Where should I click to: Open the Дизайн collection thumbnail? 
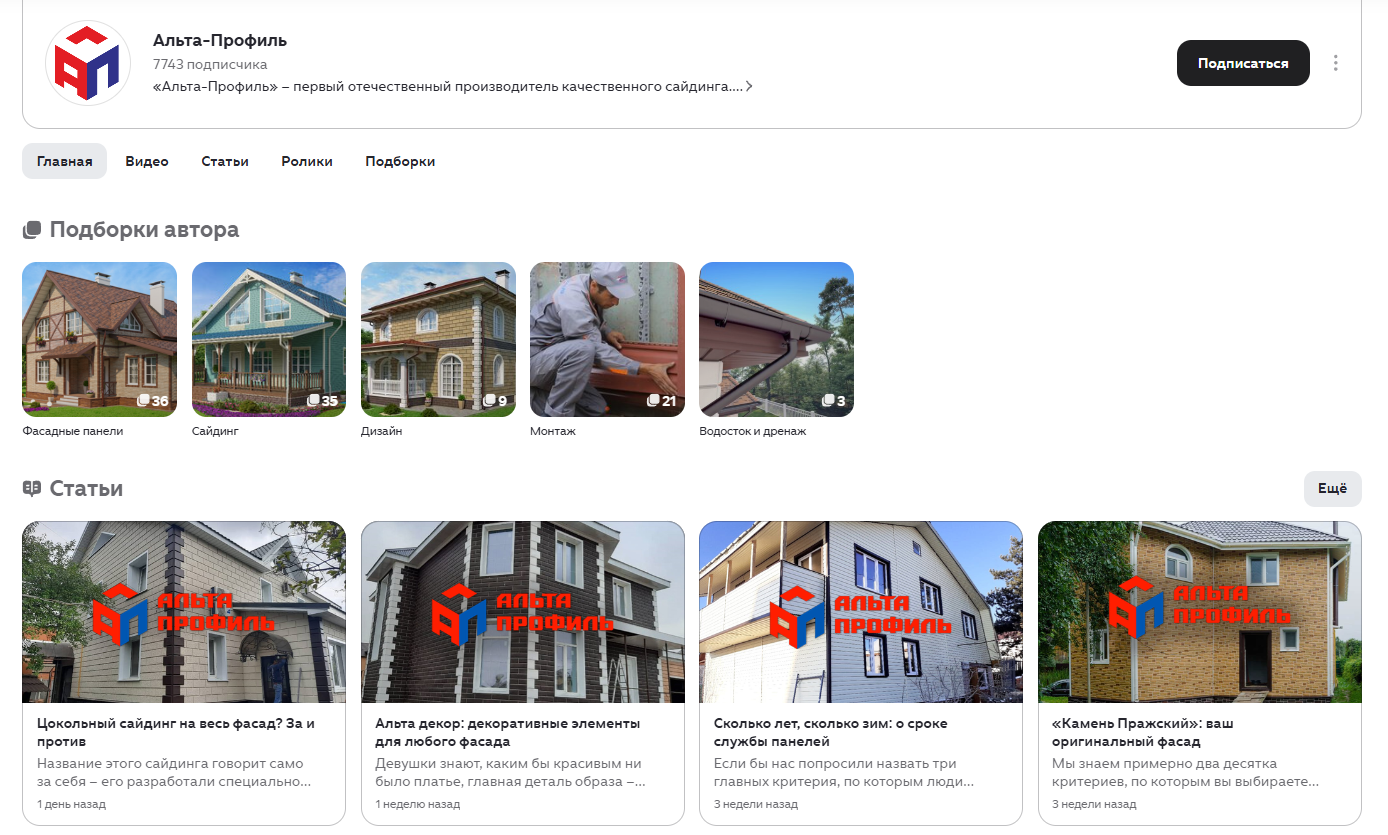(438, 340)
